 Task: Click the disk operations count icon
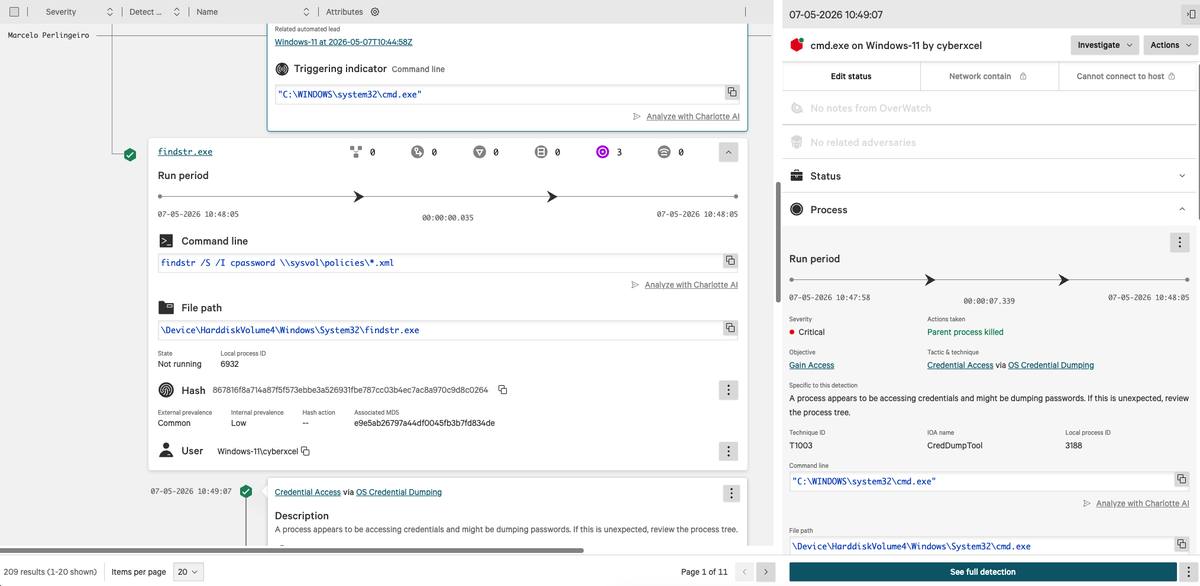(x=541, y=152)
